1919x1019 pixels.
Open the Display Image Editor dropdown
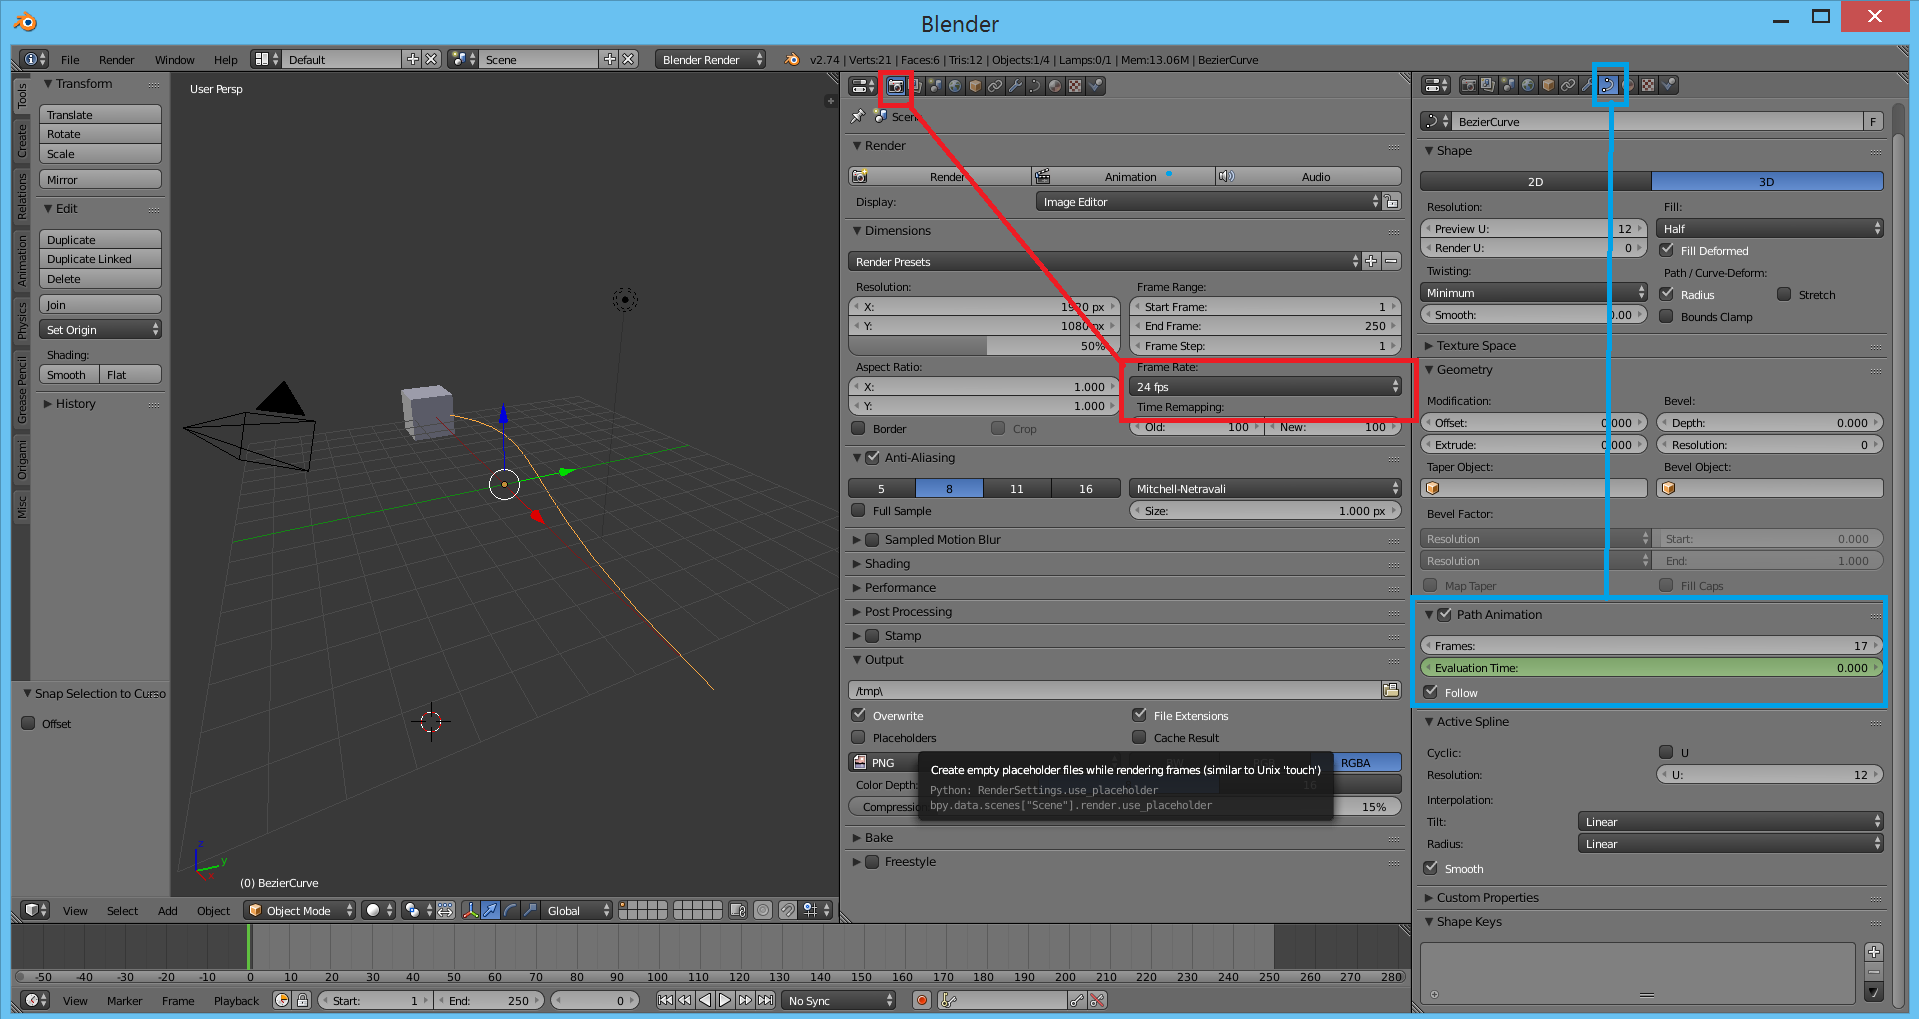coord(1208,201)
